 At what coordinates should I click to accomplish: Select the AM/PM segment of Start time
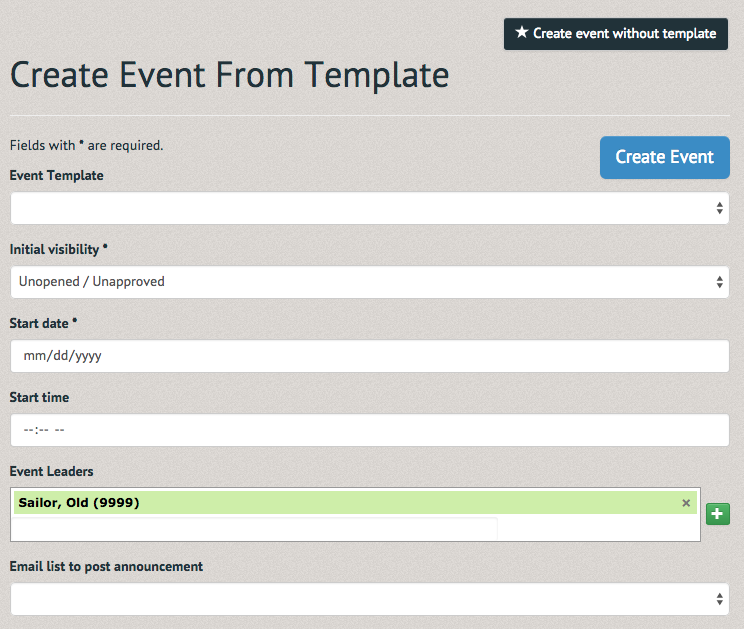pyautogui.click(x=59, y=430)
